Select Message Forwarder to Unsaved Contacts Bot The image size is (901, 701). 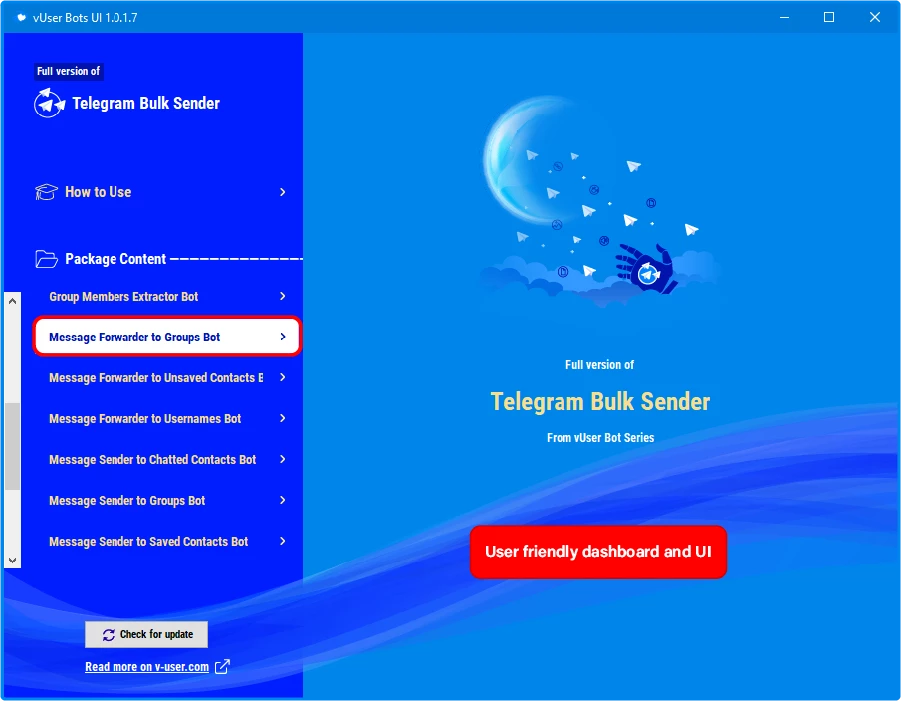pyautogui.click(x=167, y=378)
